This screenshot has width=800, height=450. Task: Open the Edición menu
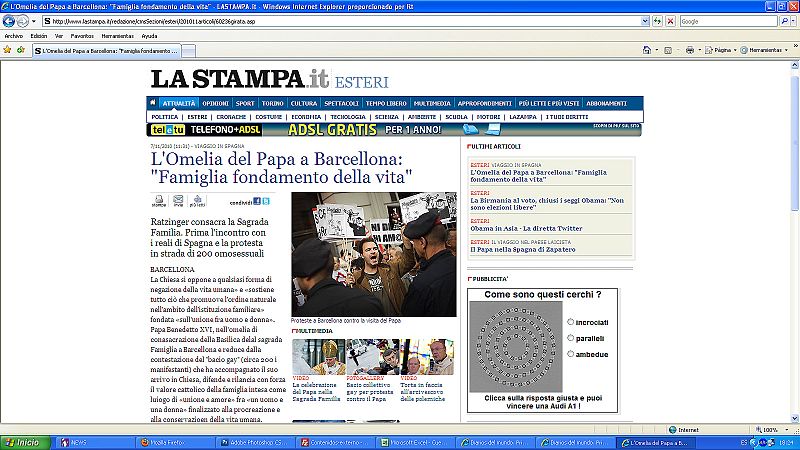(x=39, y=36)
